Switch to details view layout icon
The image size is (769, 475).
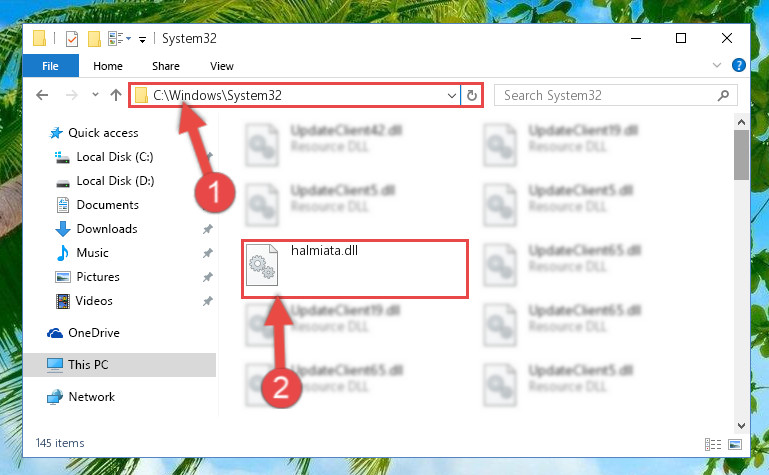713,444
